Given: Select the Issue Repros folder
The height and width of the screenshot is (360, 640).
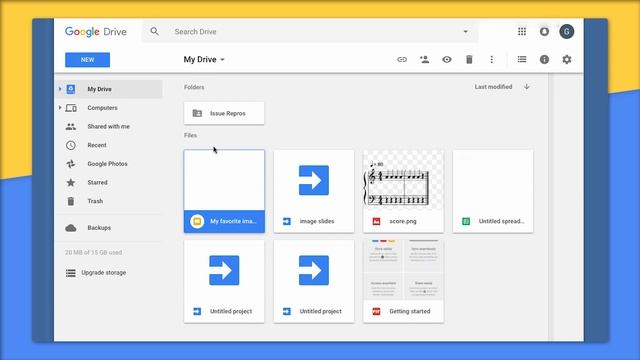Looking at the screenshot, I should [x=224, y=113].
